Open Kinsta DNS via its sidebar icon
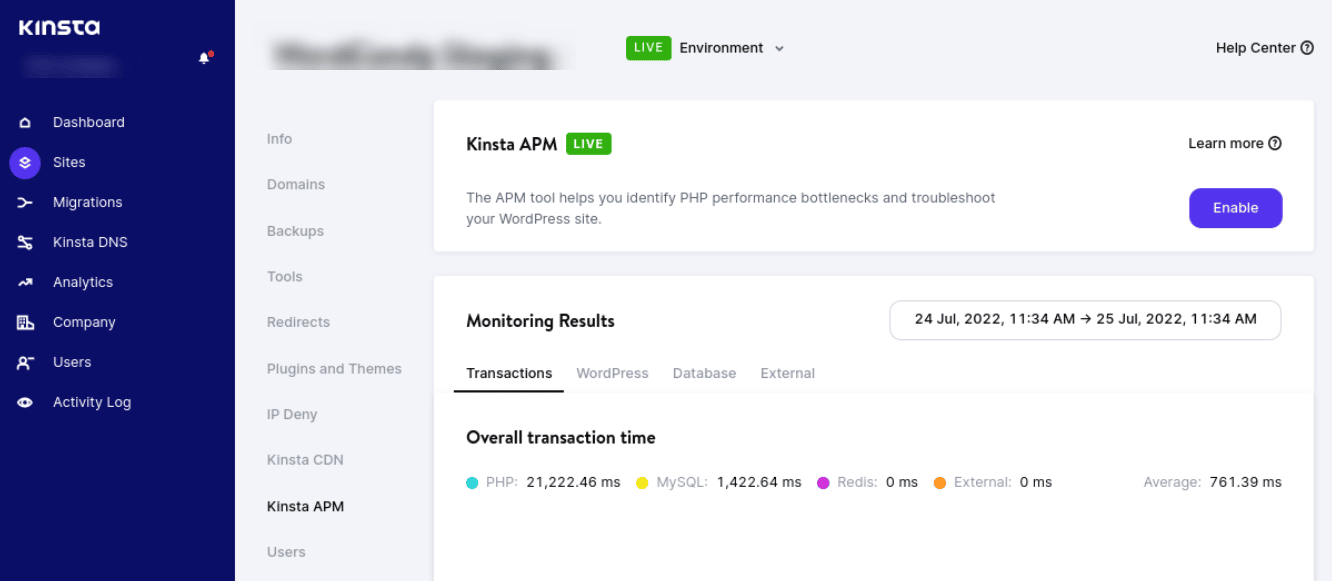The width and height of the screenshot is (1332, 581). 24,242
